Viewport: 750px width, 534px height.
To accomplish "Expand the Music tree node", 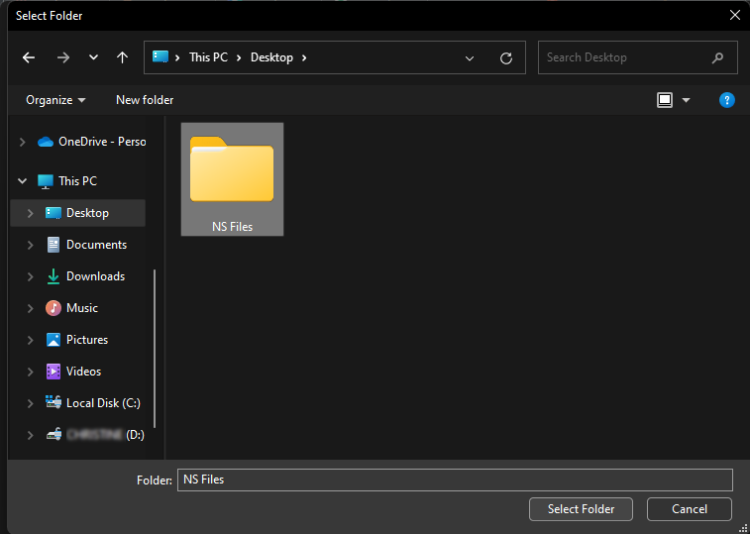I will (30, 308).
